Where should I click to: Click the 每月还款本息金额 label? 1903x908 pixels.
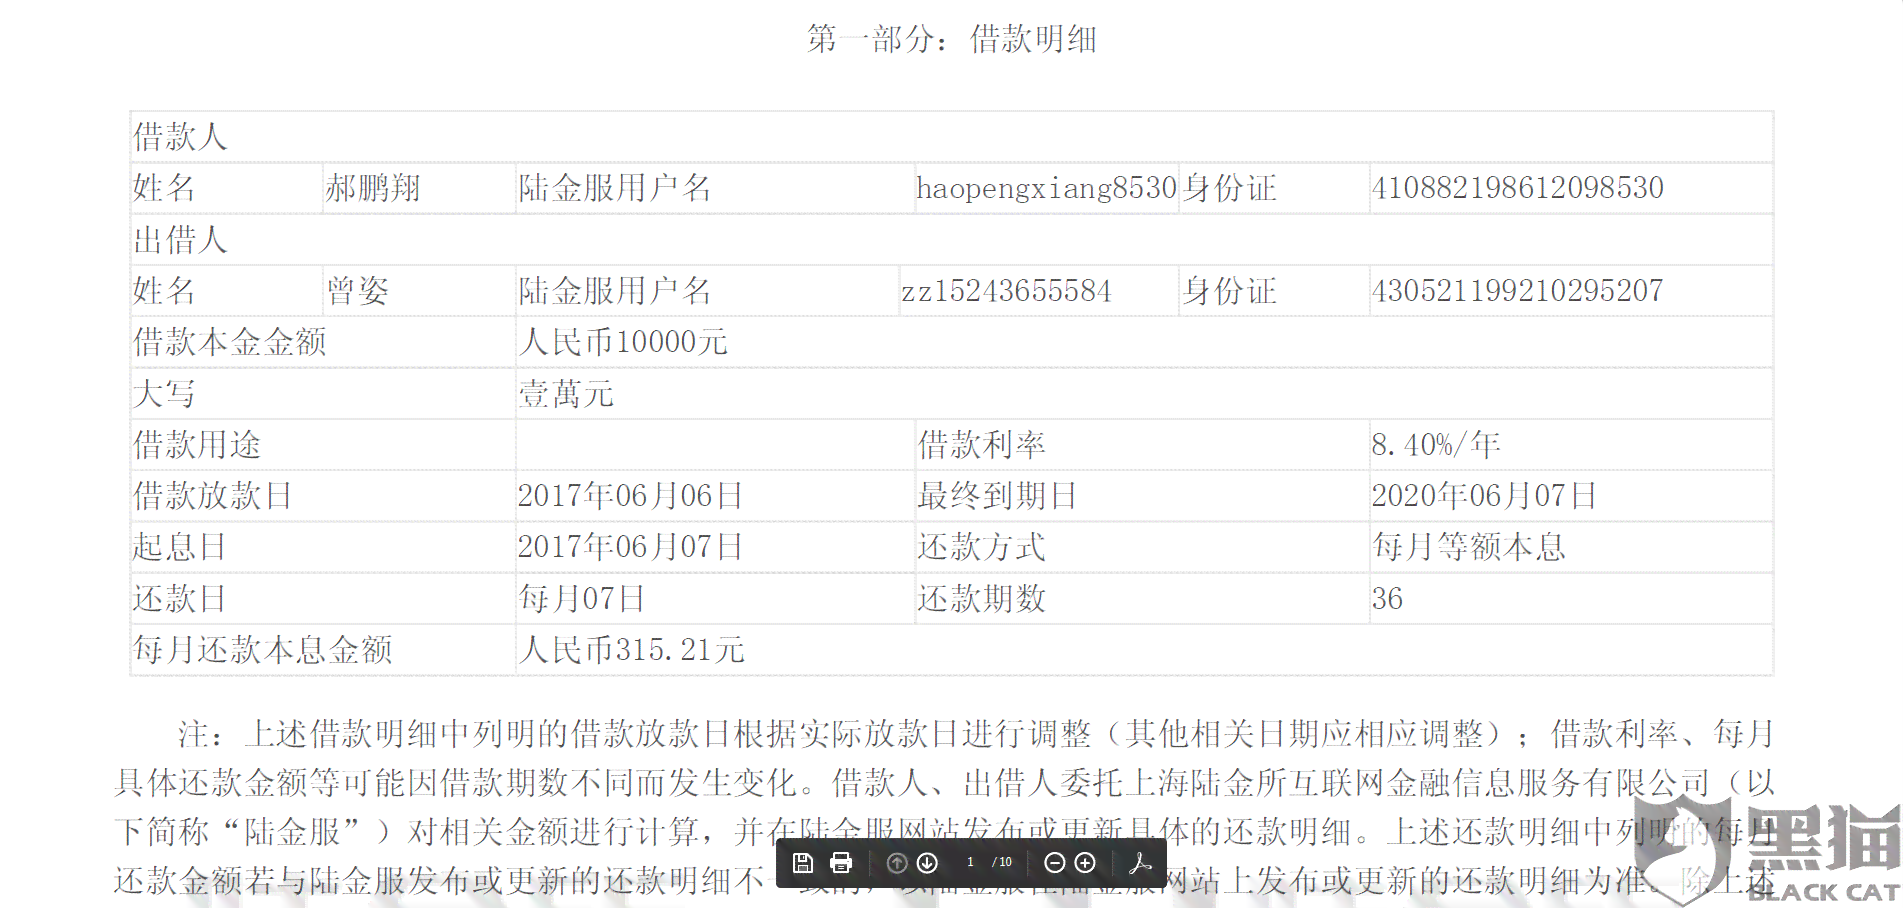point(262,650)
